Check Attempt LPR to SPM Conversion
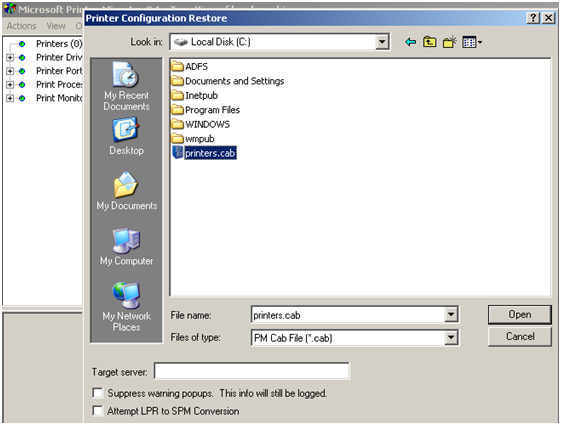This screenshot has height=425, width=561. point(97,410)
